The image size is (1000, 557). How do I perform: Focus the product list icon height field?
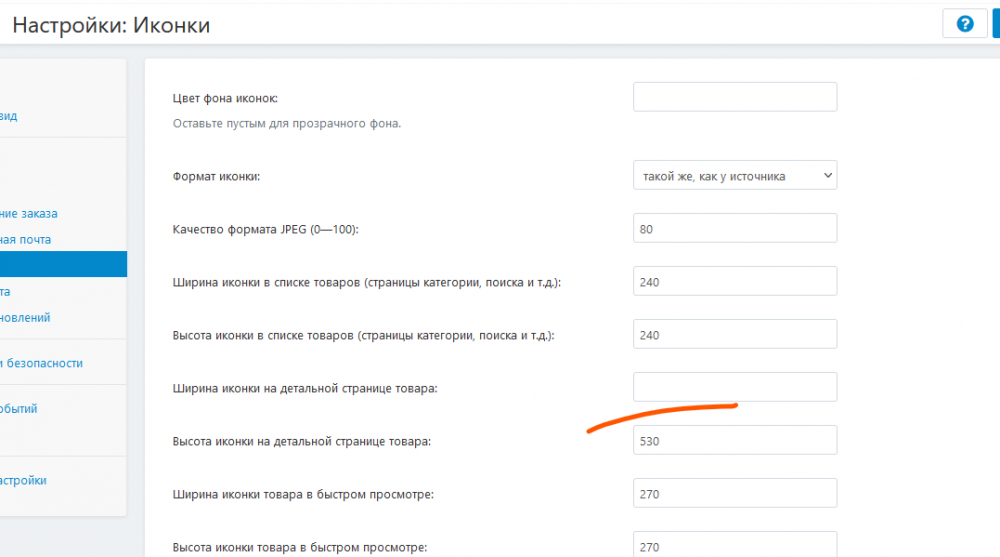point(735,335)
